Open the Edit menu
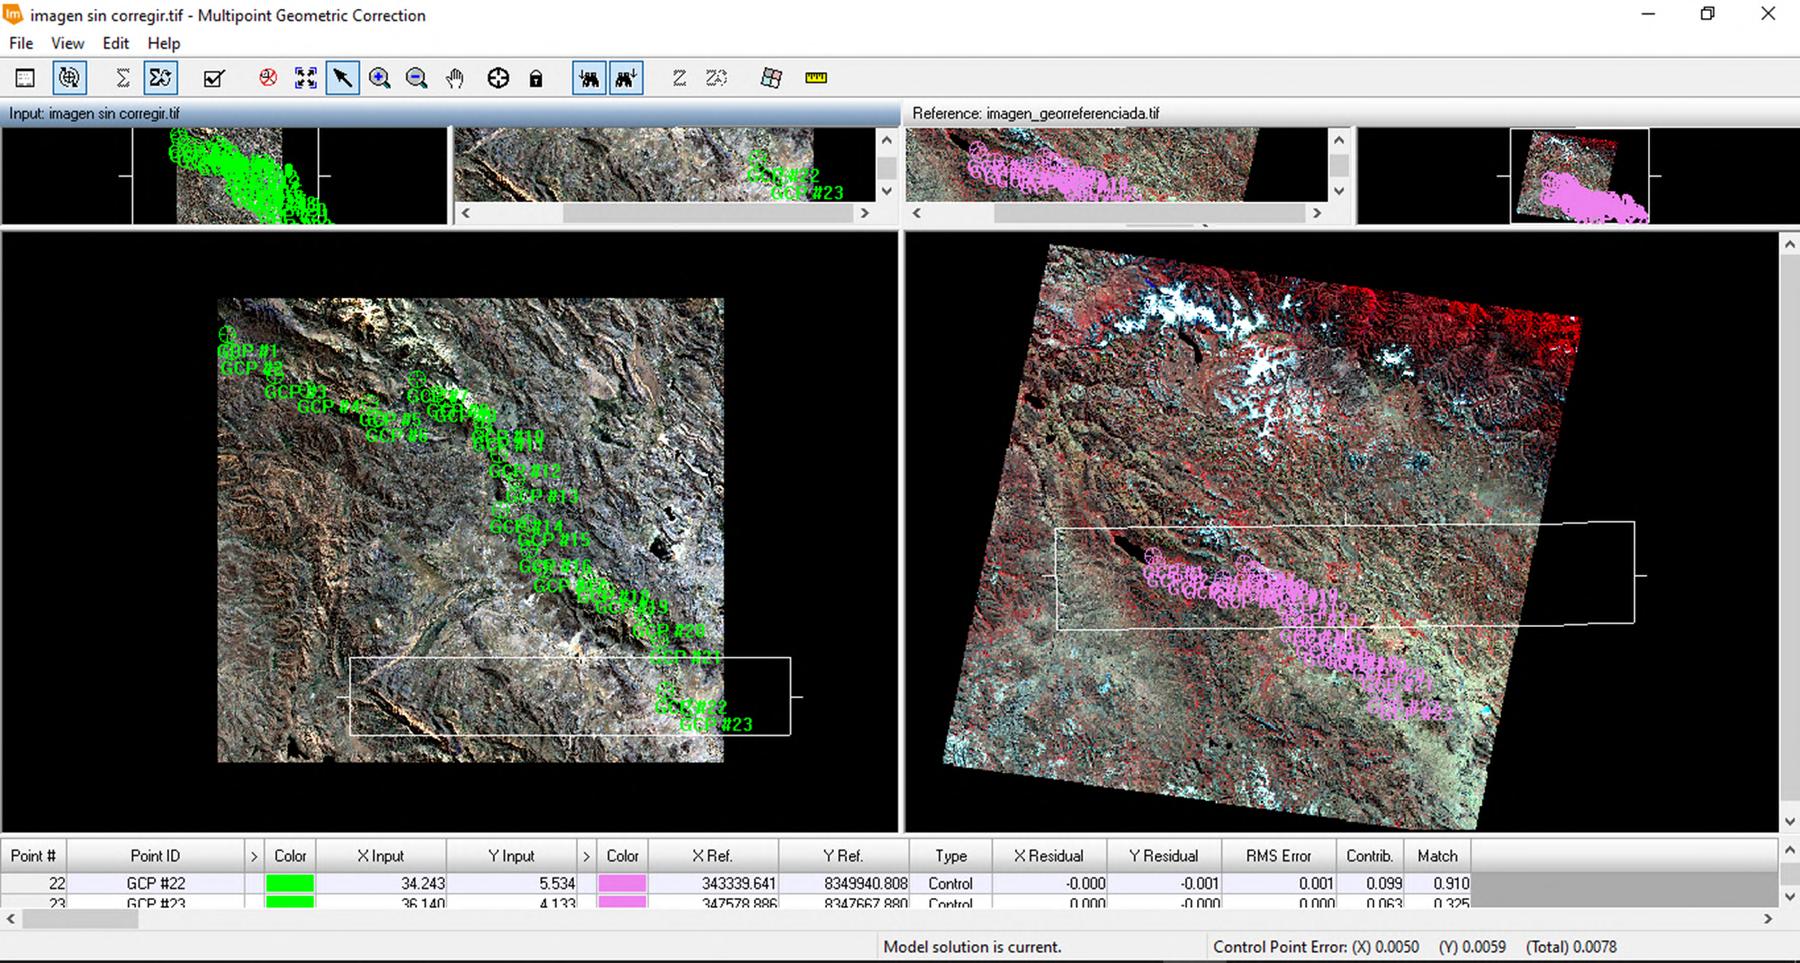The width and height of the screenshot is (1800, 963). 115,43
